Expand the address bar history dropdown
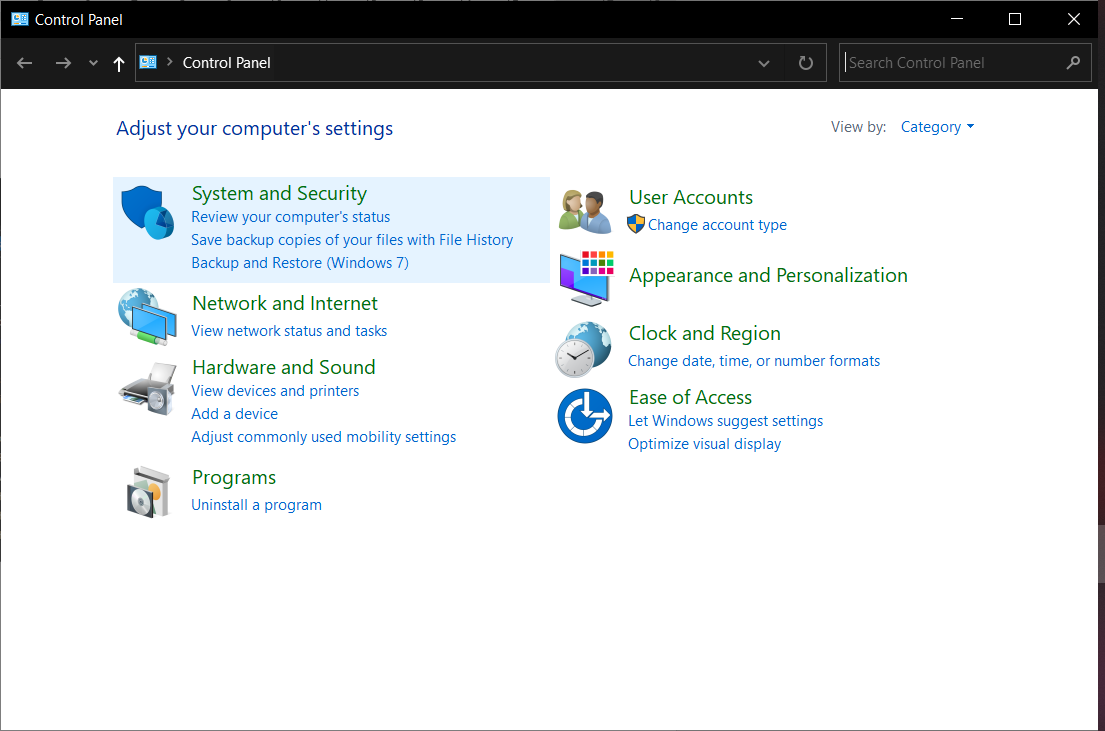1105x731 pixels. click(x=764, y=63)
